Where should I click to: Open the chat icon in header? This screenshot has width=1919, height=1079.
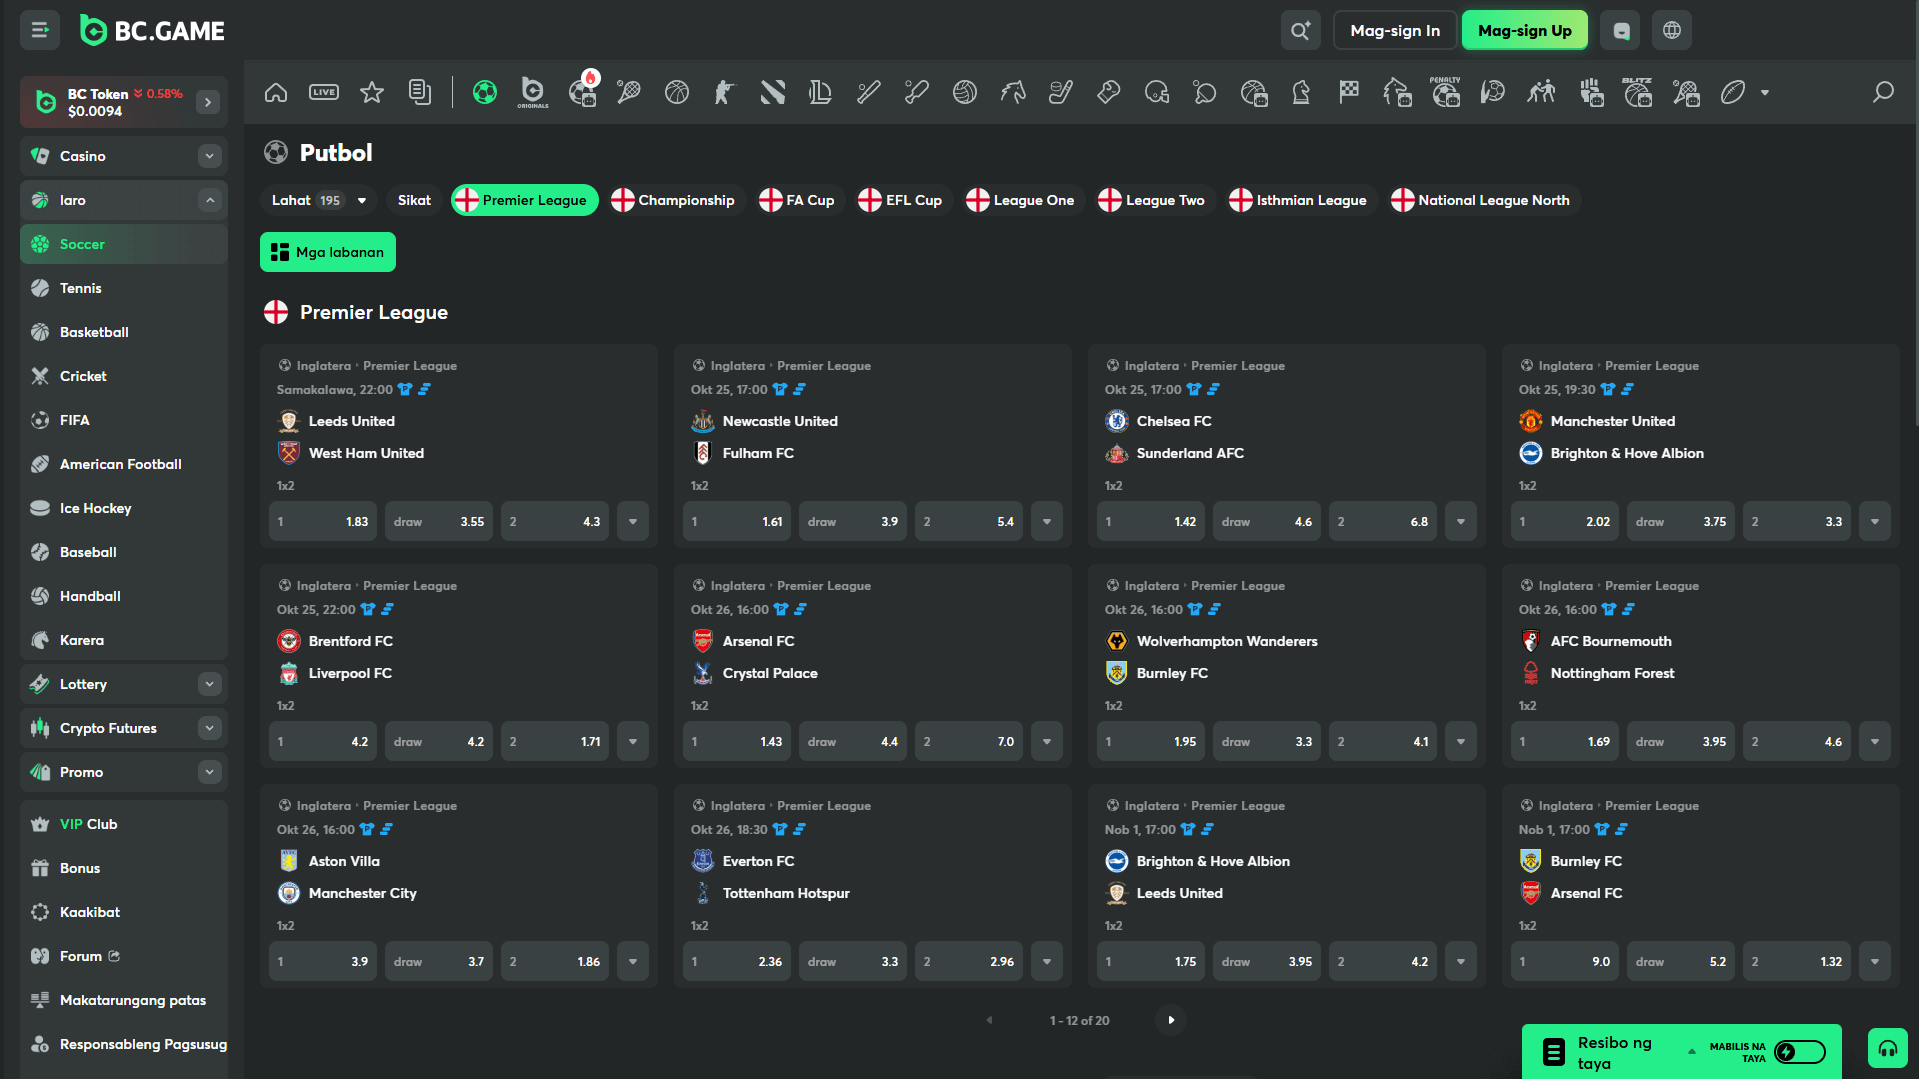1621,30
